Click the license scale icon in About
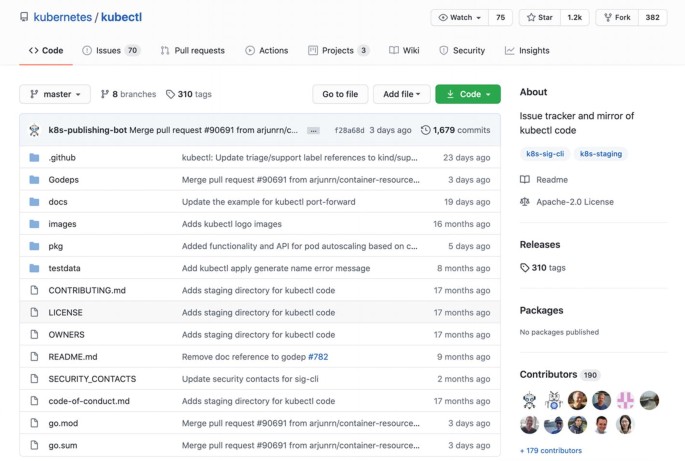The width and height of the screenshot is (685, 461). click(x=525, y=202)
